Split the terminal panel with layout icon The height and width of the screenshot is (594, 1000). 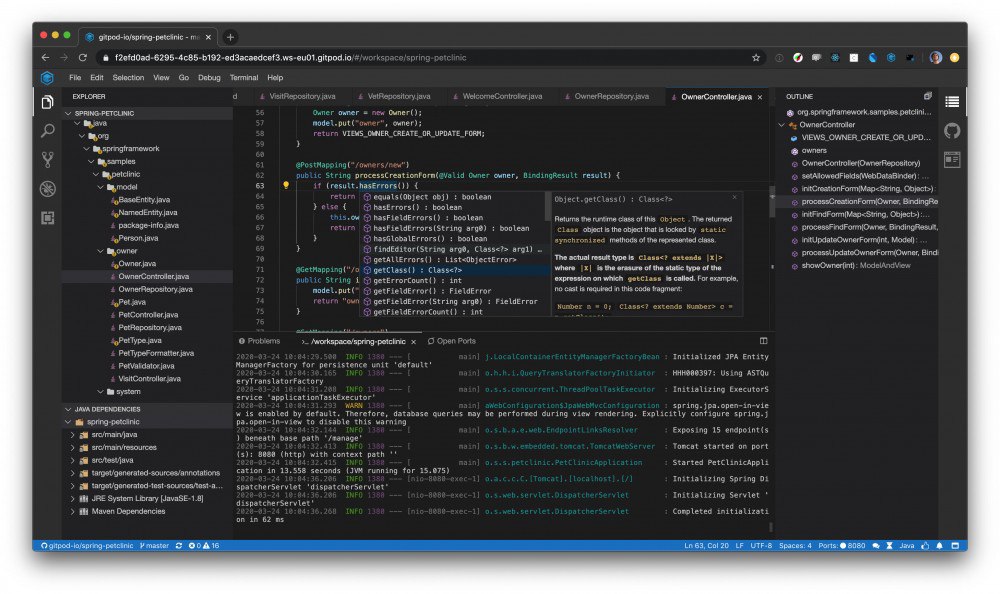[763, 341]
